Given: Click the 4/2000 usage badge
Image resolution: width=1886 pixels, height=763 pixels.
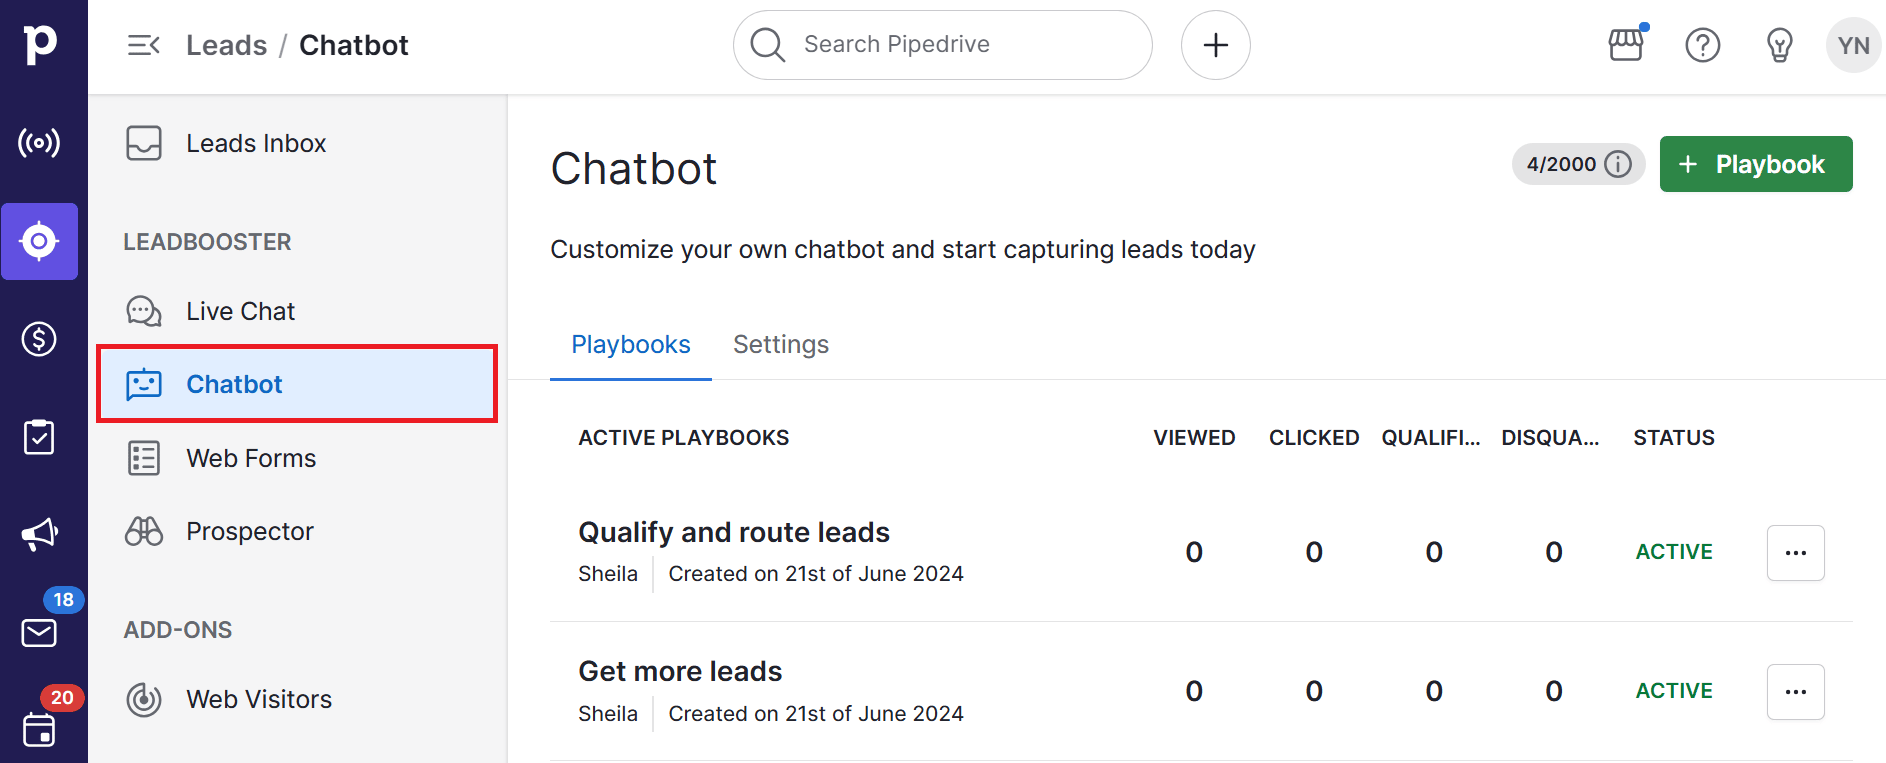Looking at the screenshot, I should coord(1578,164).
